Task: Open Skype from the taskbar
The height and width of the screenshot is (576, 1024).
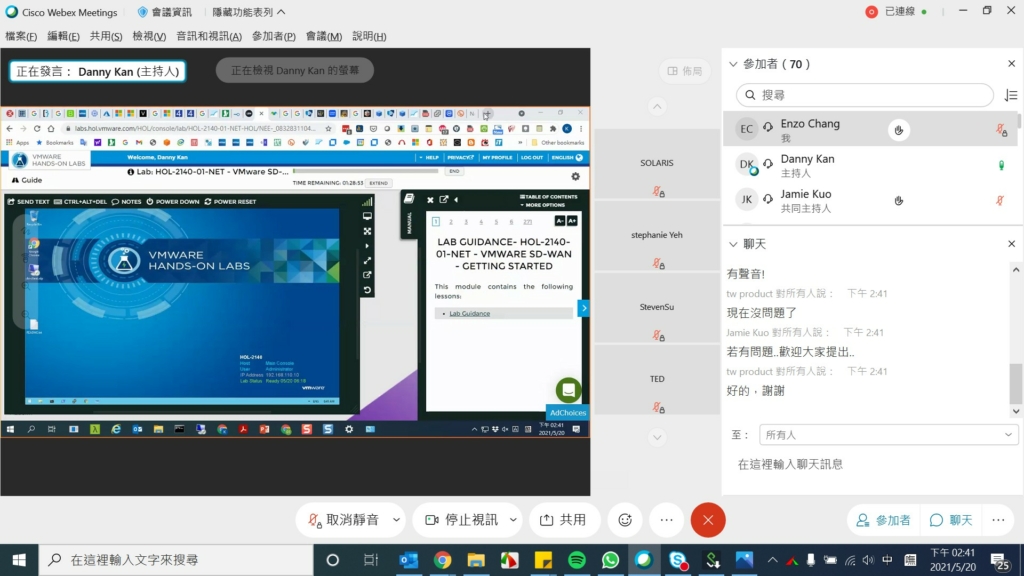Action: (678, 560)
